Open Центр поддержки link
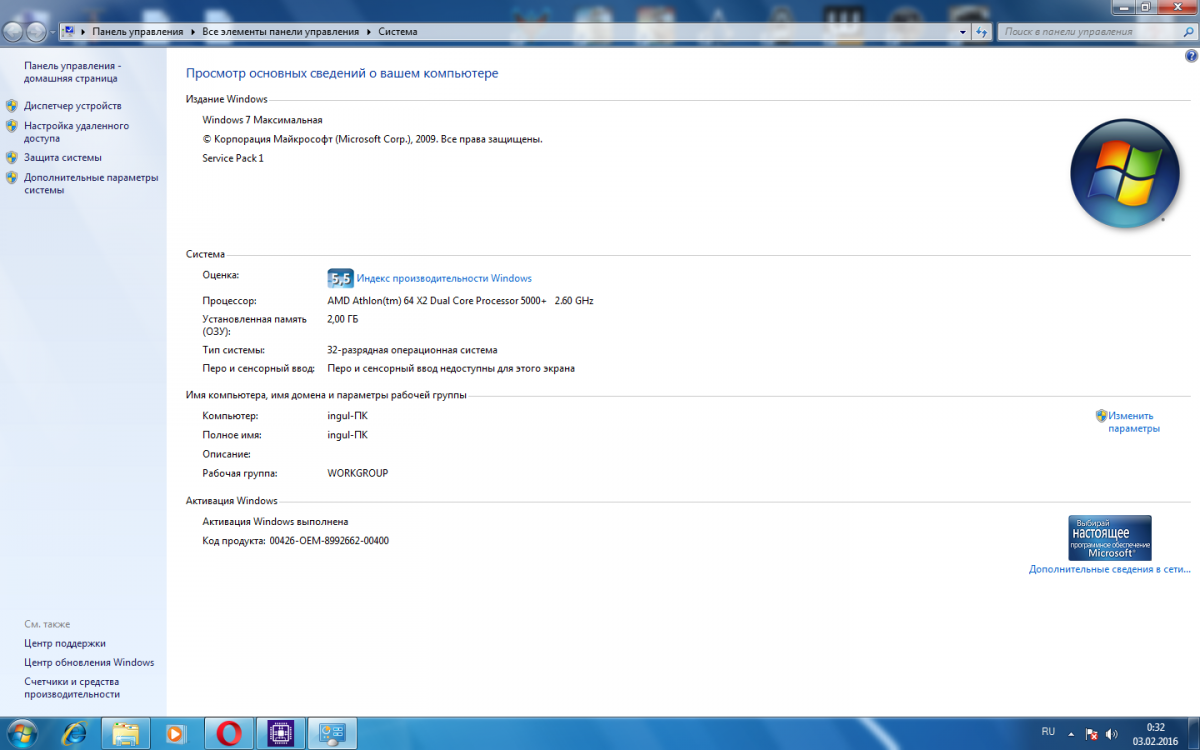 click(65, 643)
